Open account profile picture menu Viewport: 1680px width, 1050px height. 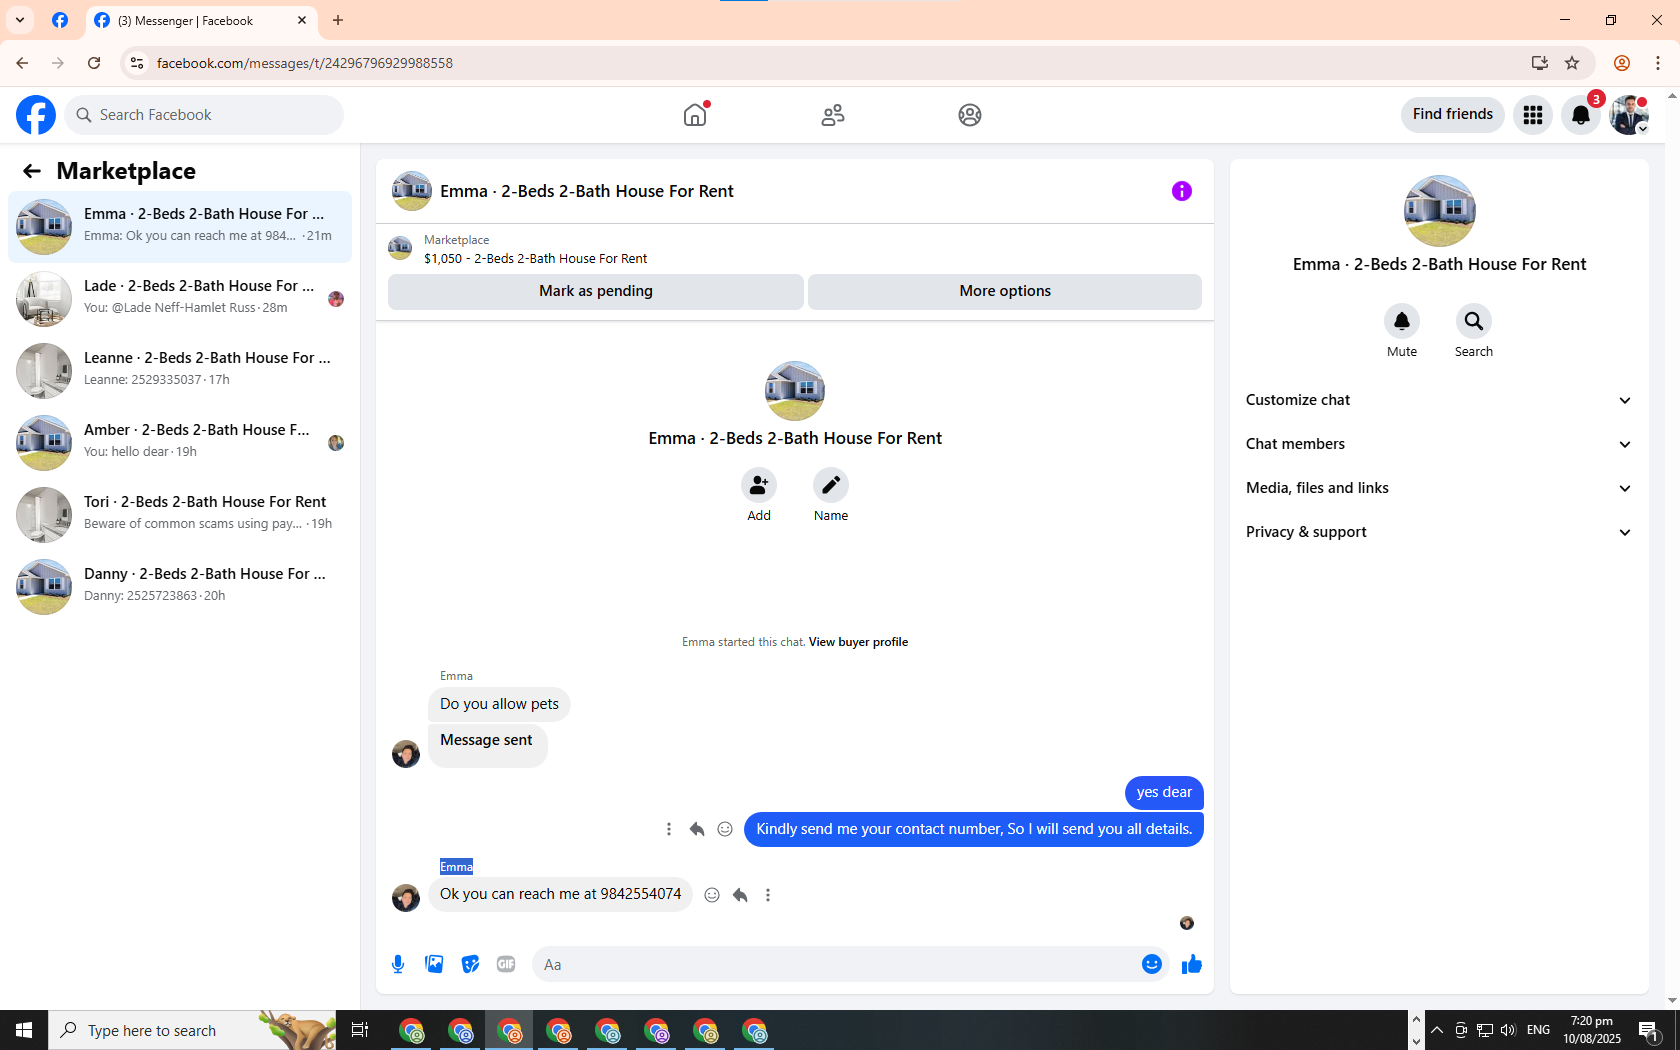click(1629, 115)
